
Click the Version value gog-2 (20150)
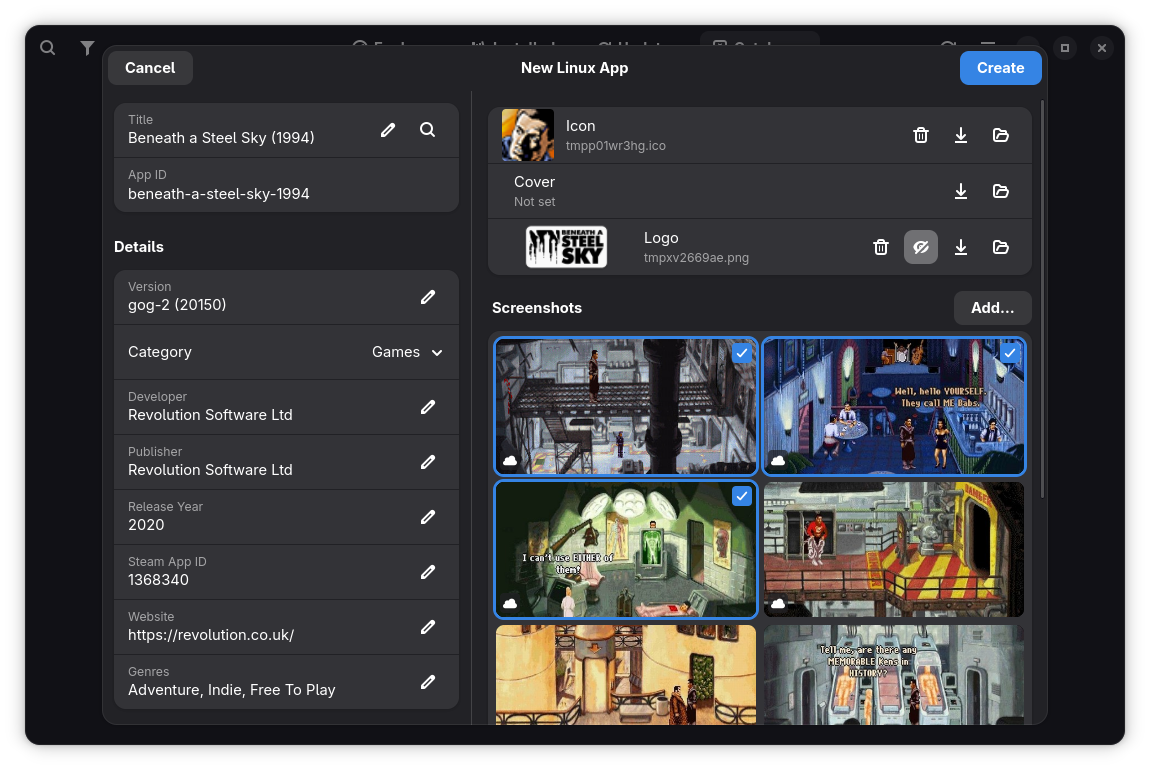(x=177, y=305)
